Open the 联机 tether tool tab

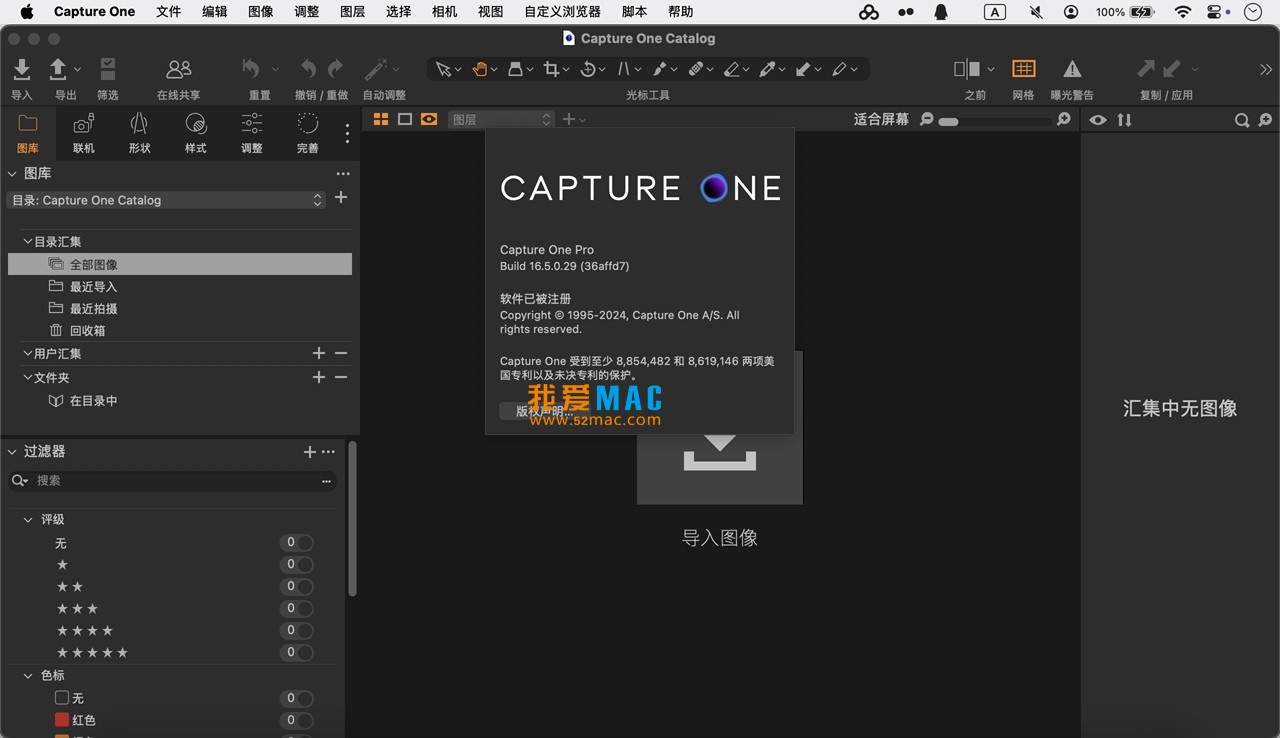[x=83, y=130]
